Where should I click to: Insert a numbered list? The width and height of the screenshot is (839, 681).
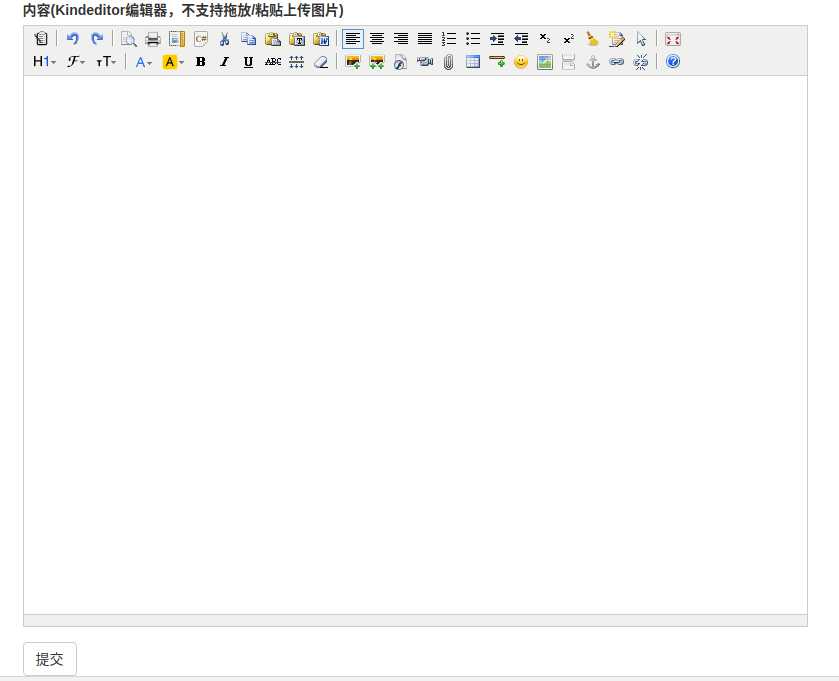tap(448, 39)
